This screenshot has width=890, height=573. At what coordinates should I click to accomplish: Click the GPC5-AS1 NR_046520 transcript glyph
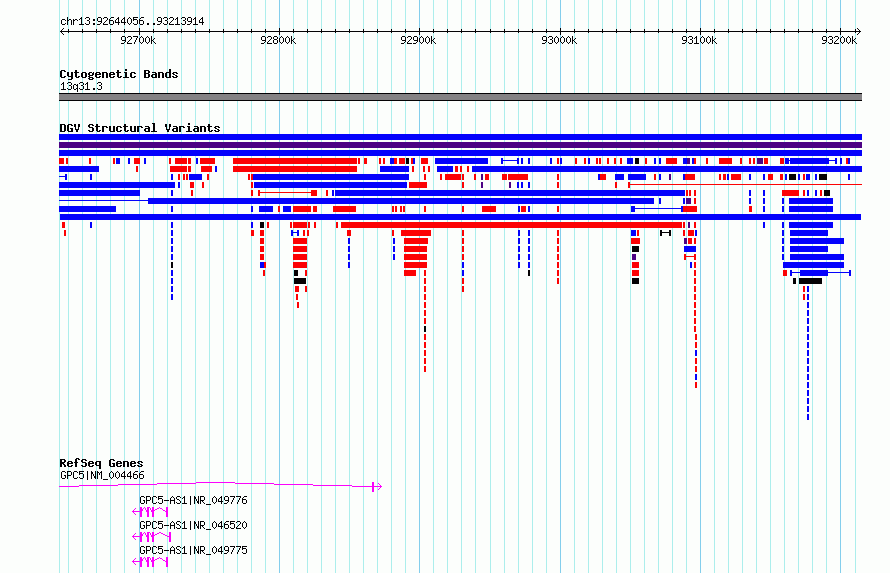pos(151,537)
